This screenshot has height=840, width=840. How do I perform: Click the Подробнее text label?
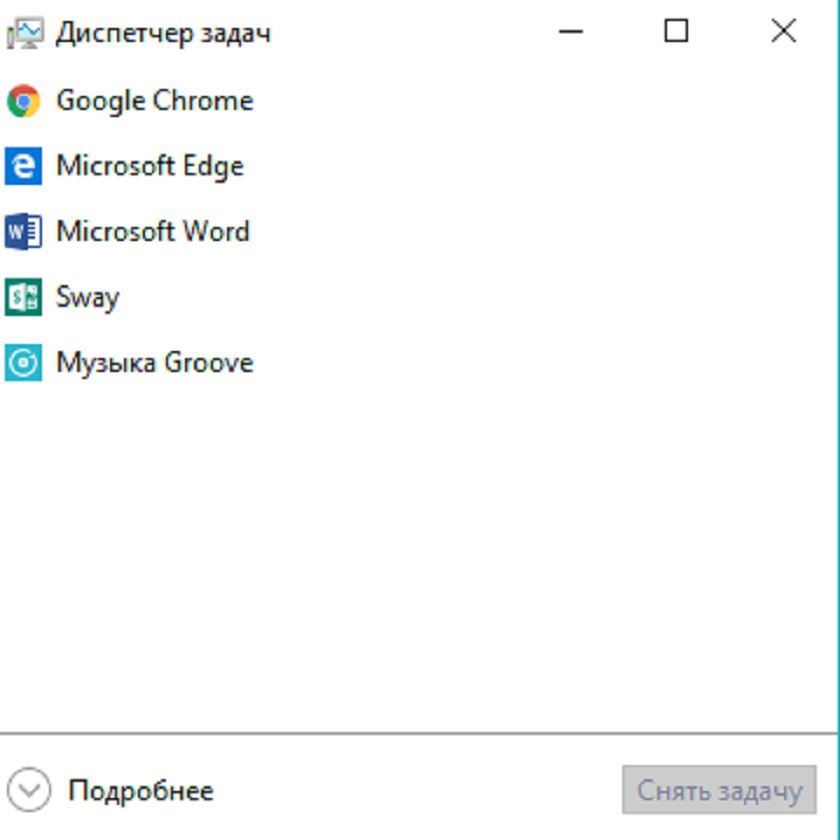(141, 791)
